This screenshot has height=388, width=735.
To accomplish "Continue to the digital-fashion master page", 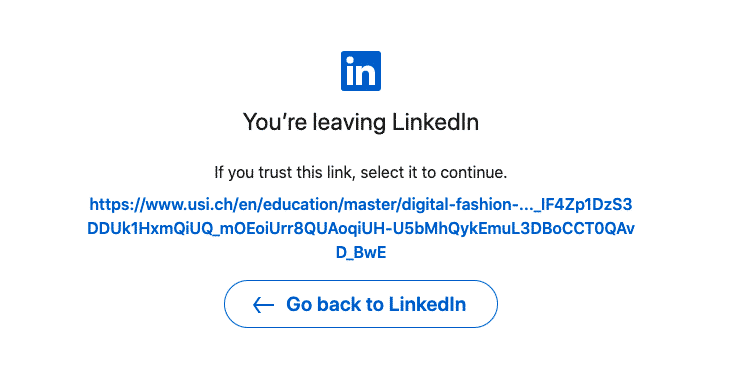I will pos(360,228).
